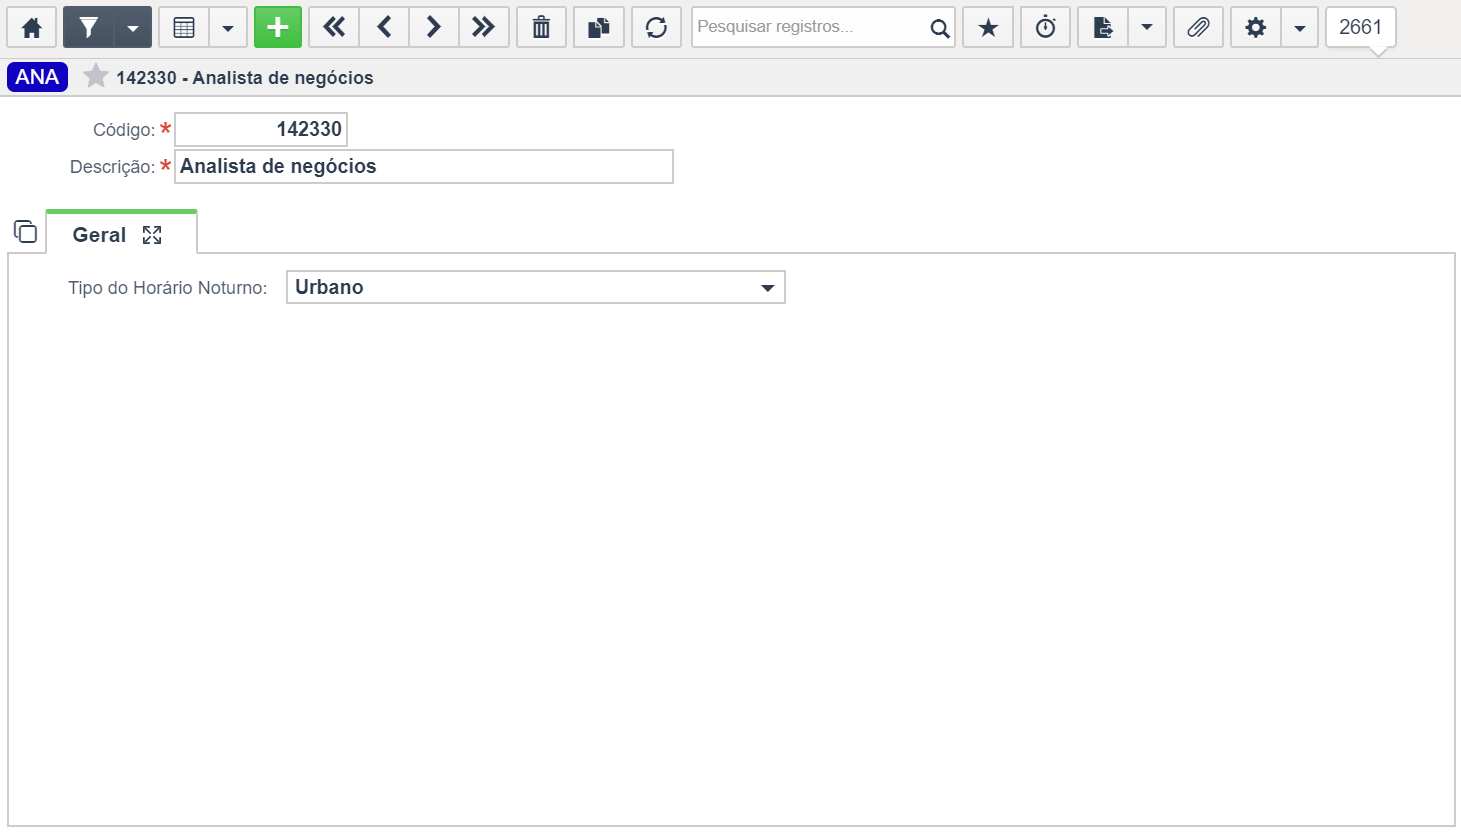Click the Código field with 142330

tap(261, 129)
